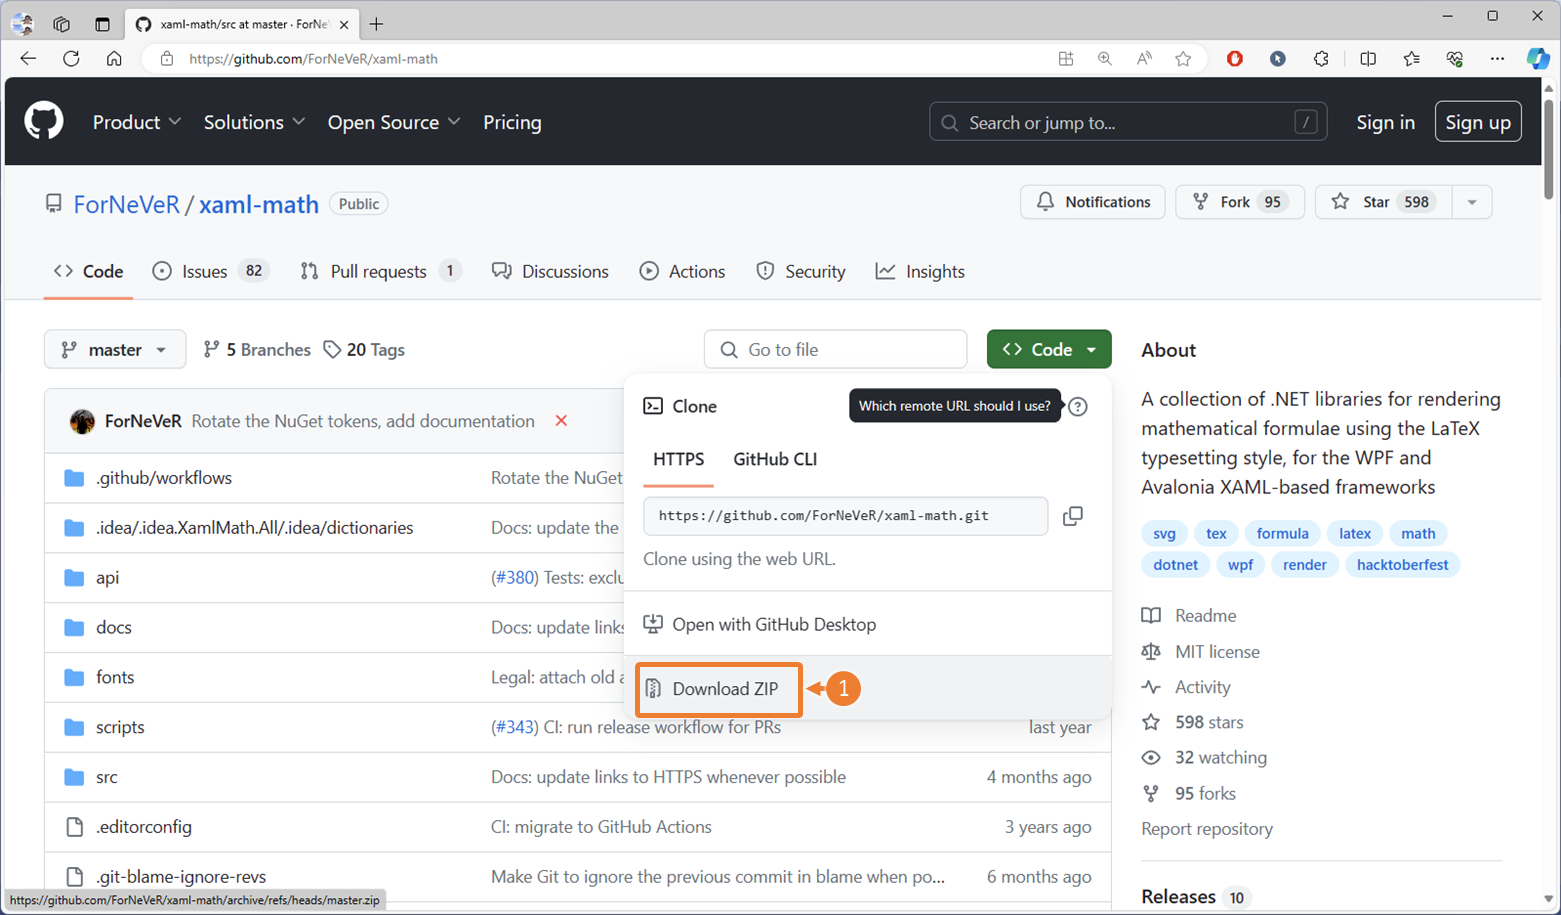
Task: Expand the Open Source menu
Action: pos(394,122)
